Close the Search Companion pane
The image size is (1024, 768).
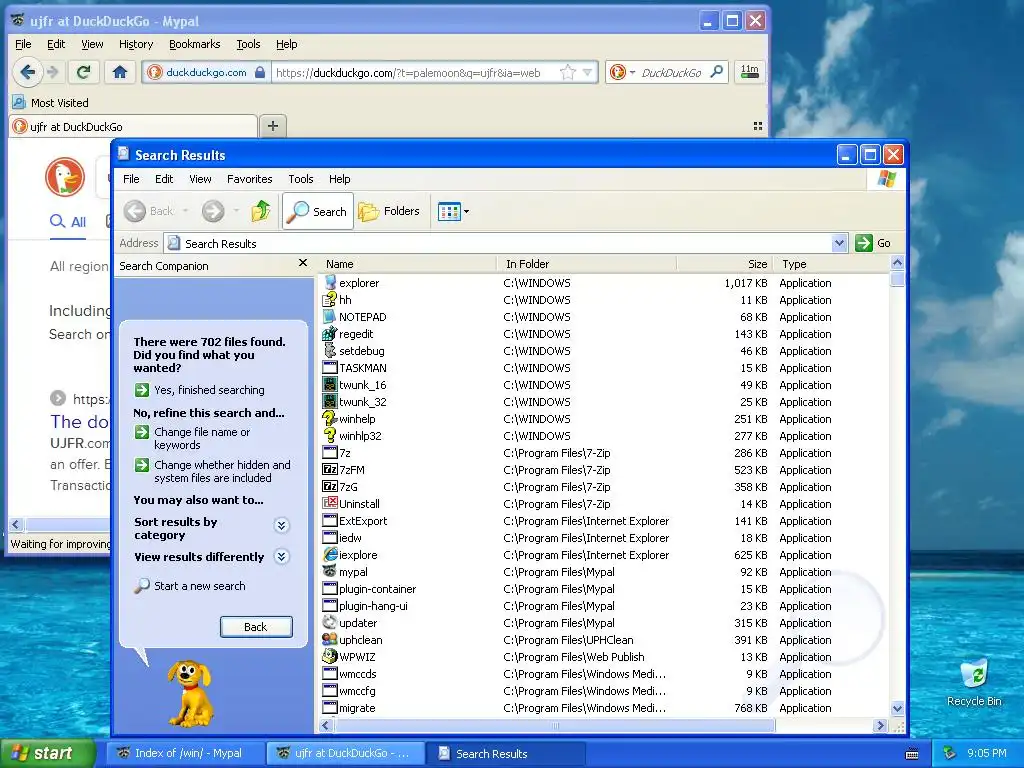[x=302, y=263]
